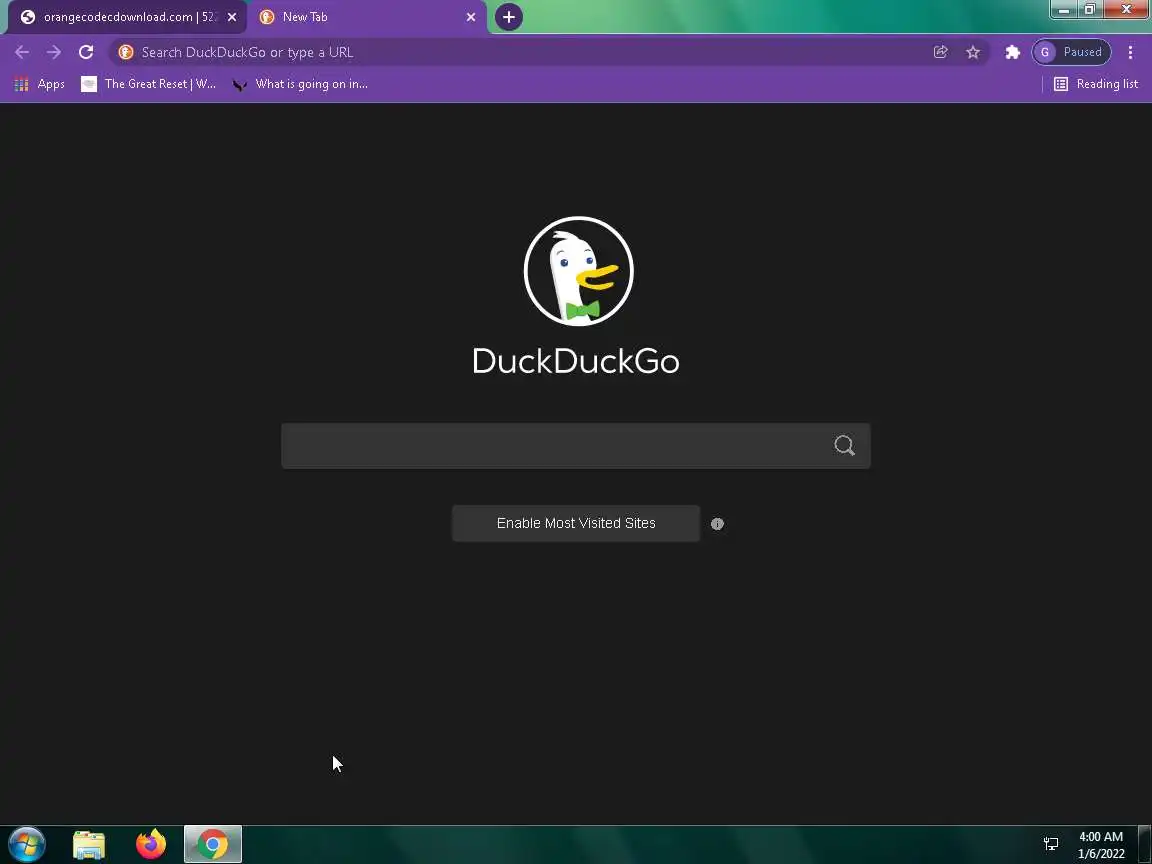Image resolution: width=1152 pixels, height=864 pixels.
Task: Open the Paused profile button
Action: tap(1071, 52)
